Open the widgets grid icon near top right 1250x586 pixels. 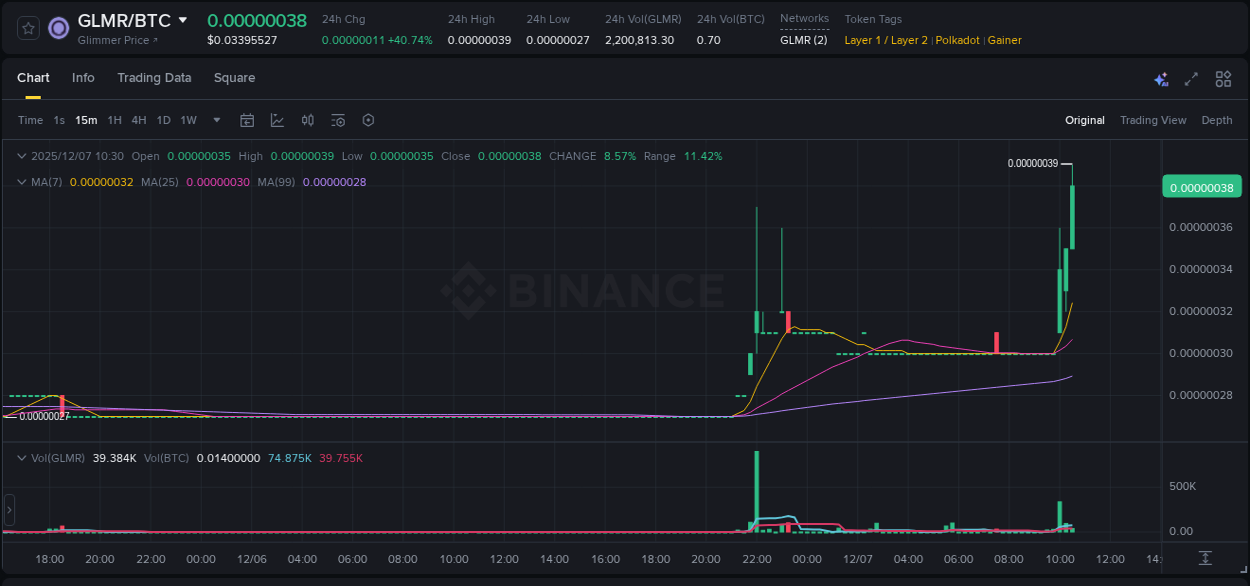[x=1222, y=78]
